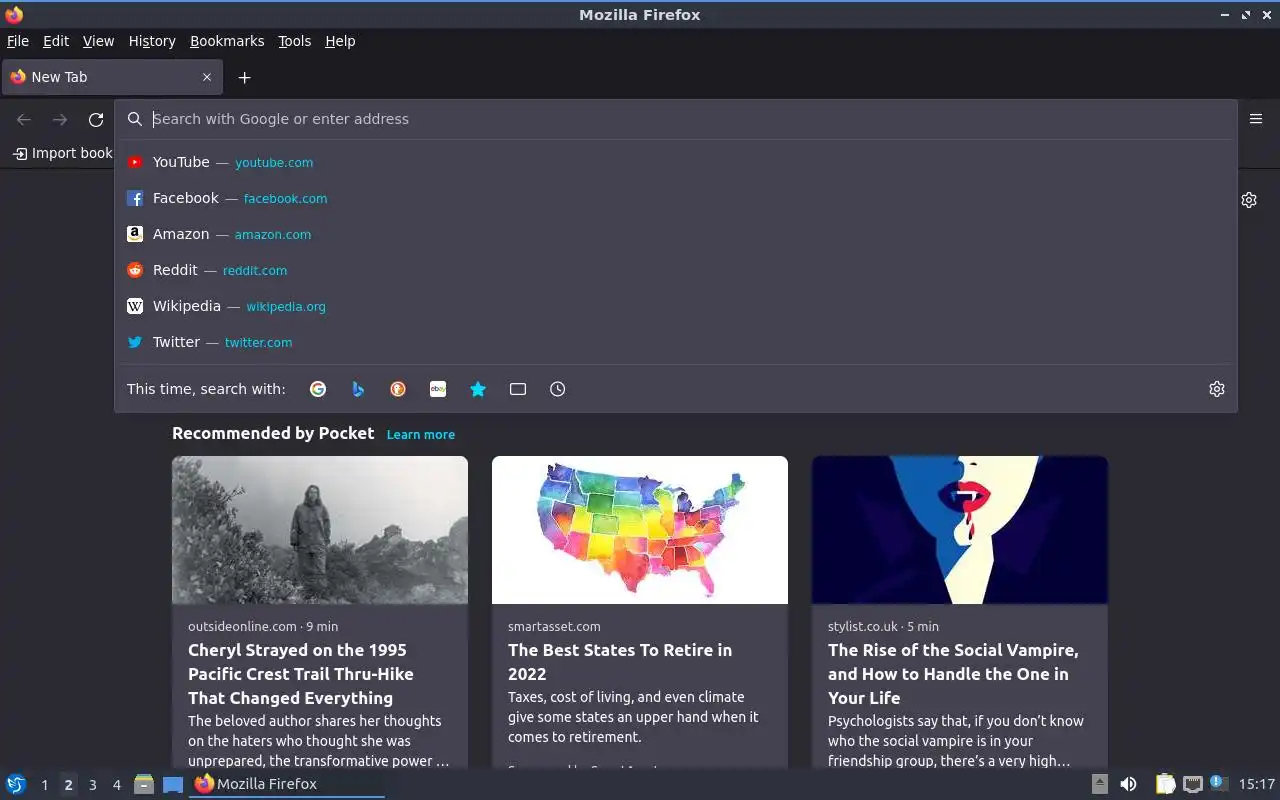Go back one page
The image size is (1280, 800).
(24, 120)
